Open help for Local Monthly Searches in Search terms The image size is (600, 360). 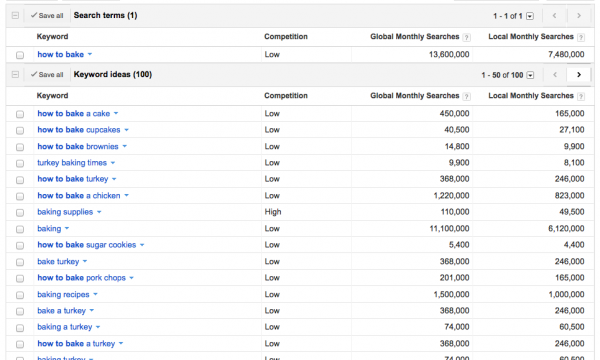(581, 37)
